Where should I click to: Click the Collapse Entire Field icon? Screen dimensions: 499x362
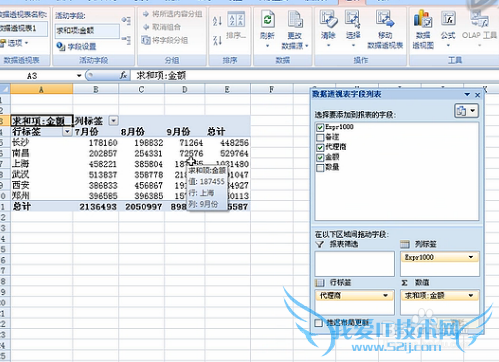tap(126, 40)
